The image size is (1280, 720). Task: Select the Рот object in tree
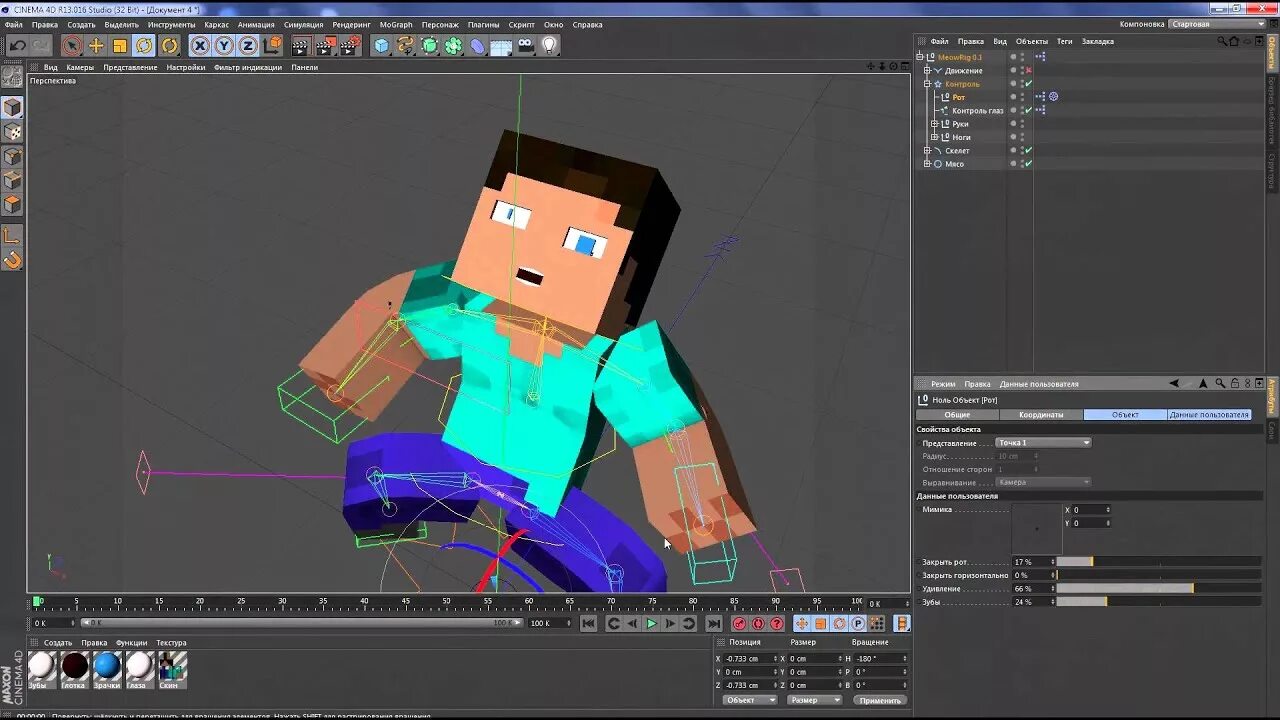[959, 97]
